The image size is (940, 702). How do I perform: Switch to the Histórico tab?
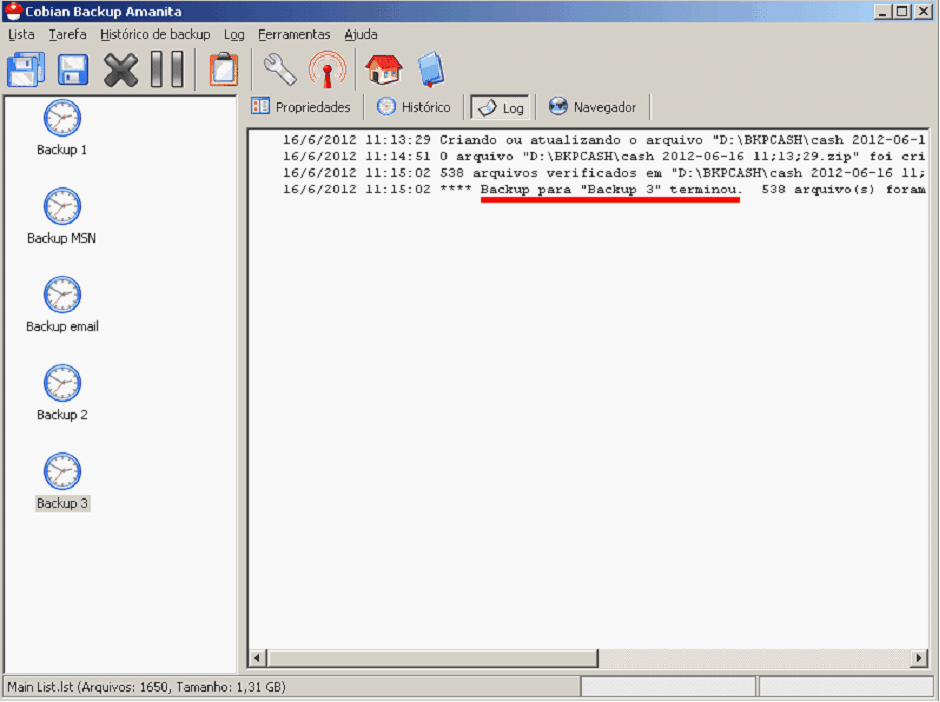pos(414,107)
